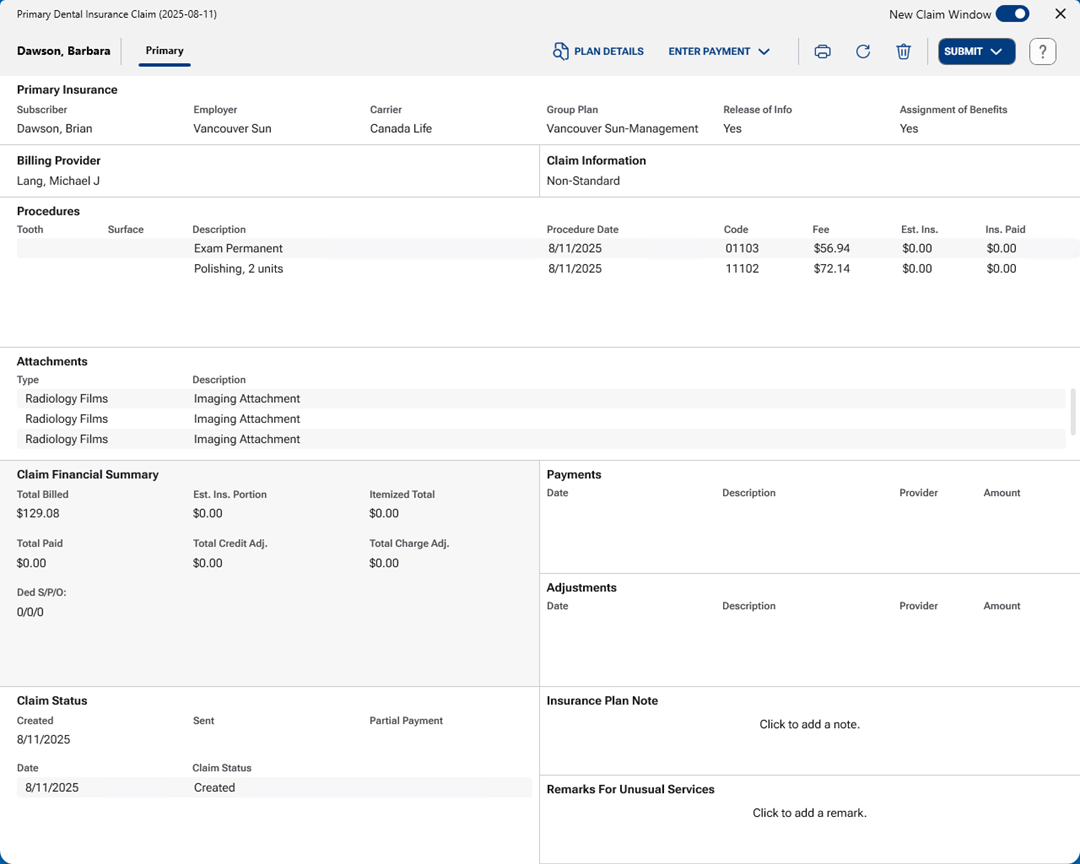Click the delete claim trash icon

point(903,52)
